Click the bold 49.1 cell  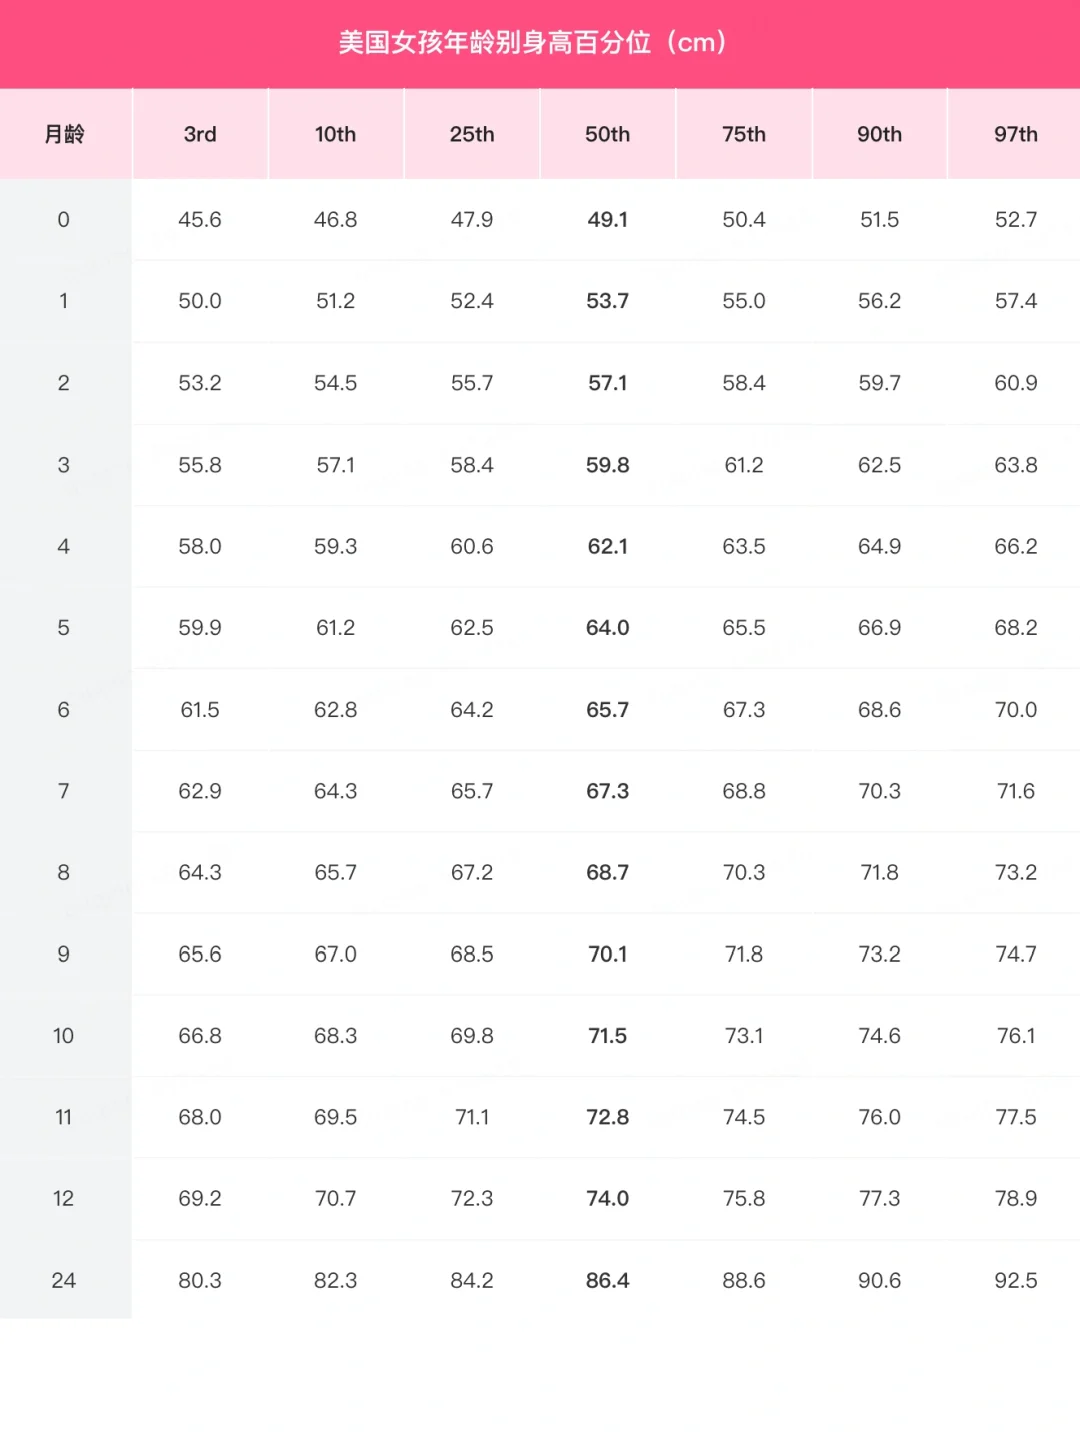point(608,220)
